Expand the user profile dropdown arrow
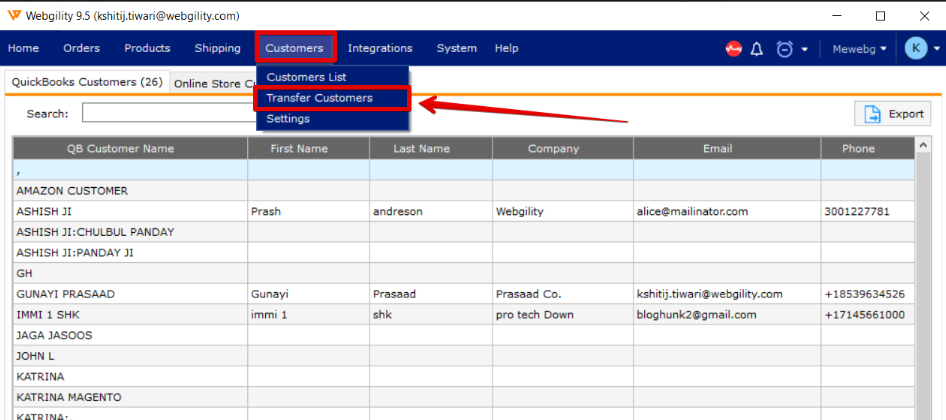 (x=936, y=49)
